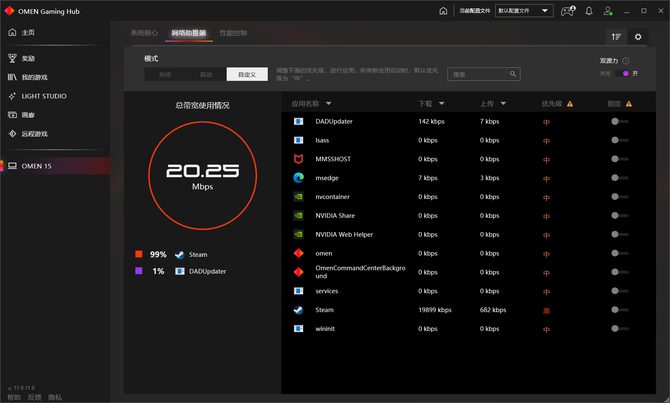The image size is (670, 403).
Task: Click the Steam icon in the app list
Action: [x=298, y=310]
